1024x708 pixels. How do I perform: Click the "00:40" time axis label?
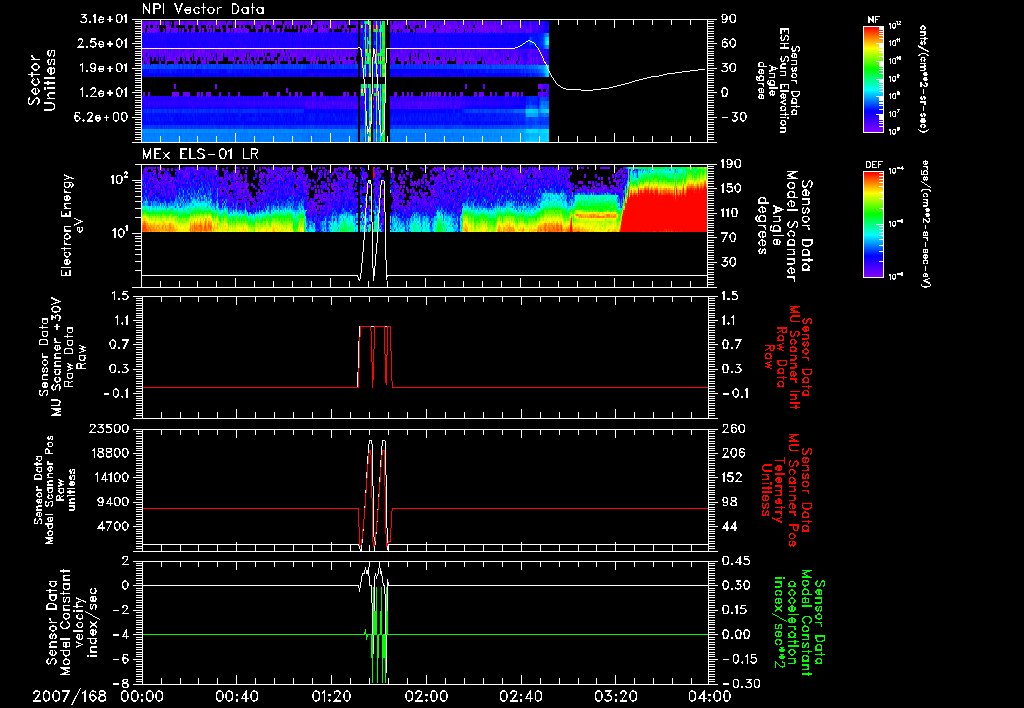236,697
